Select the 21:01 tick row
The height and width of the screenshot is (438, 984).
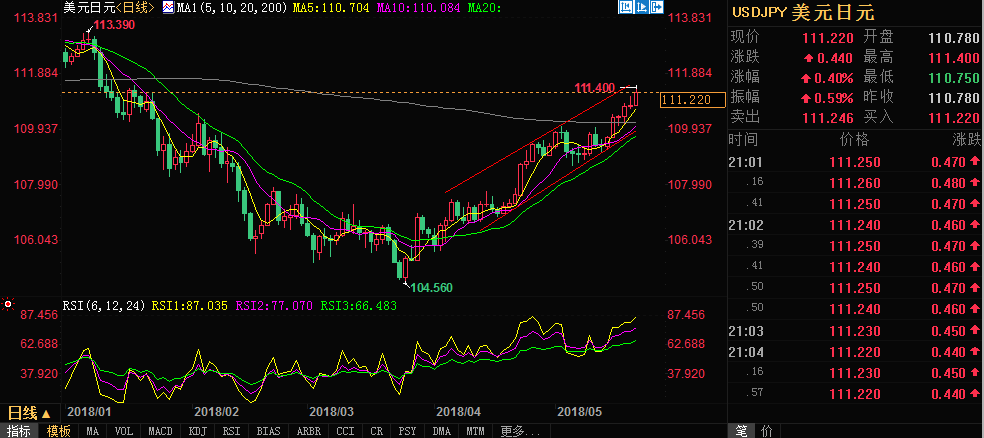point(856,162)
